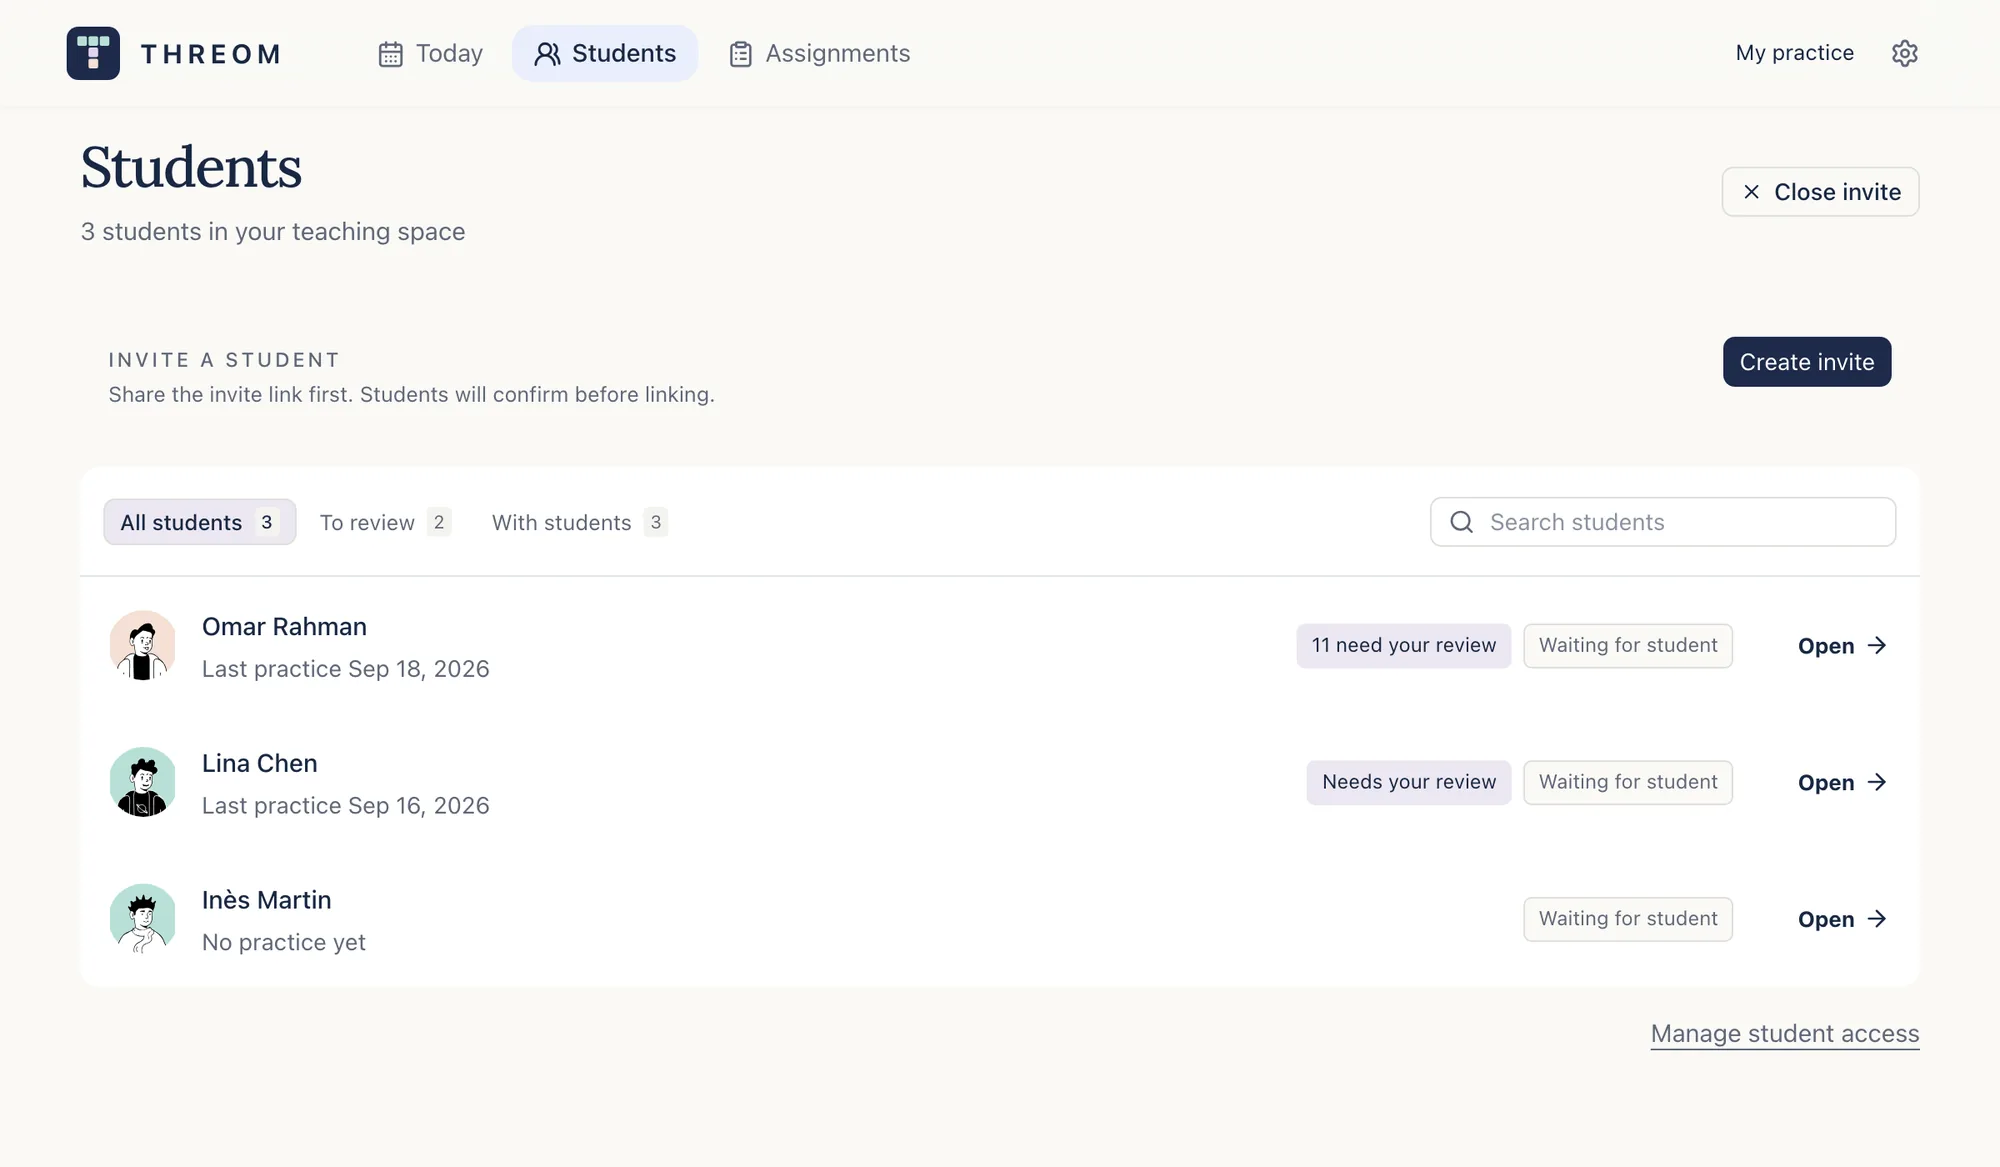This screenshot has width=2000, height=1167.
Task: Click the arrow icon in Omar Rahman's row
Action: click(1877, 645)
